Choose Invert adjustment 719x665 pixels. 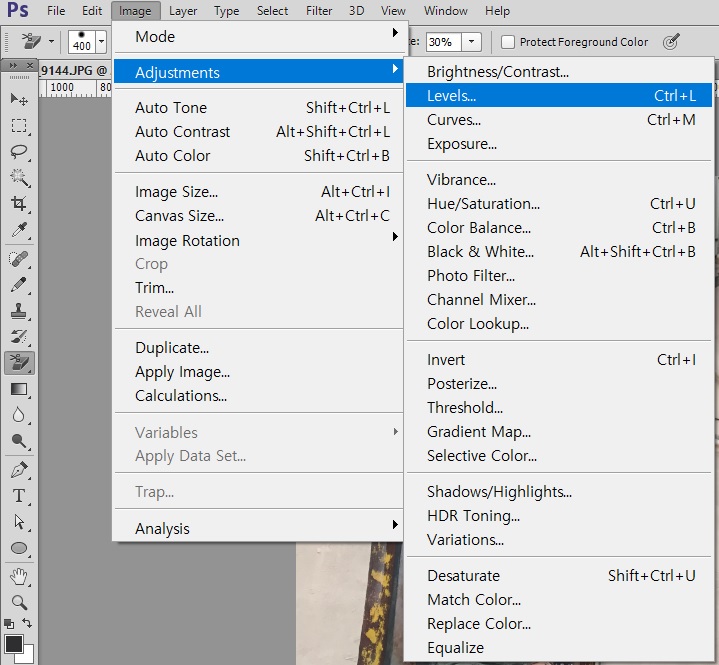559,360
